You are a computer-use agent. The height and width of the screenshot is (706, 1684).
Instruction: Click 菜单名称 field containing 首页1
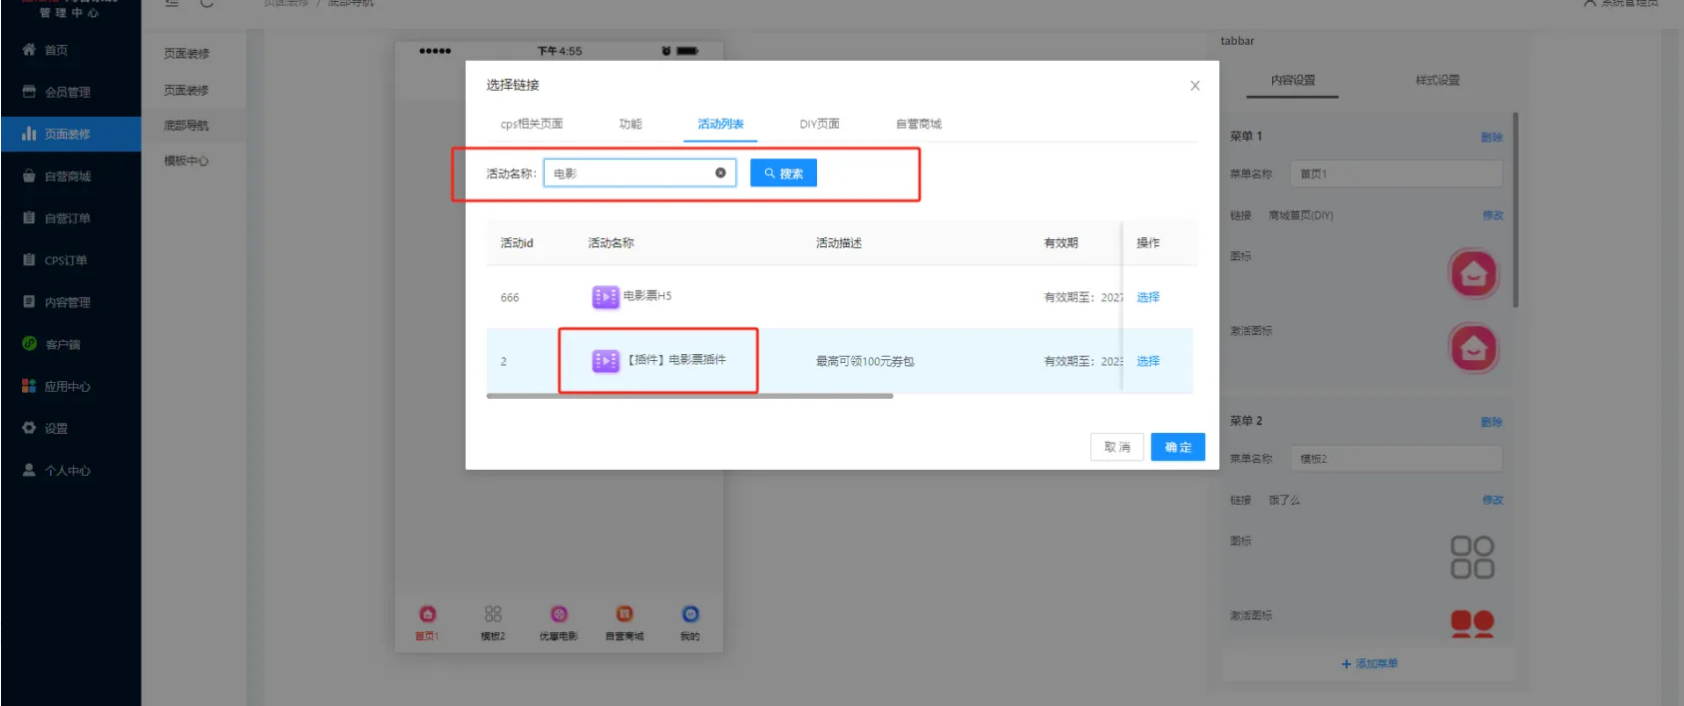[1396, 174]
